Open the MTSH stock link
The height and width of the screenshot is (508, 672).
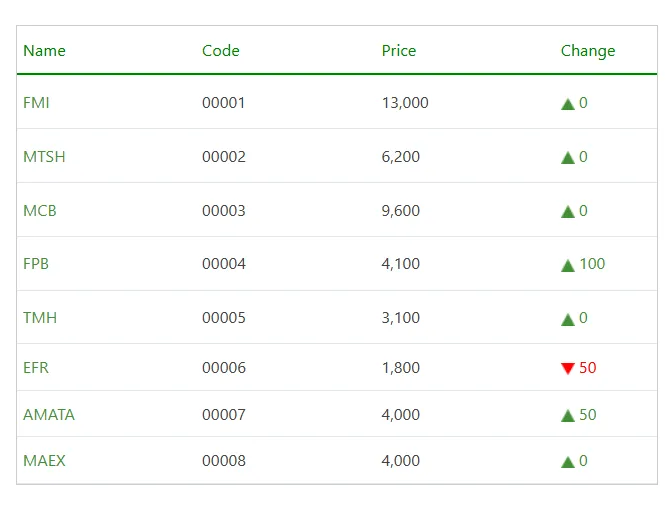pyautogui.click(x=44, y=157)
